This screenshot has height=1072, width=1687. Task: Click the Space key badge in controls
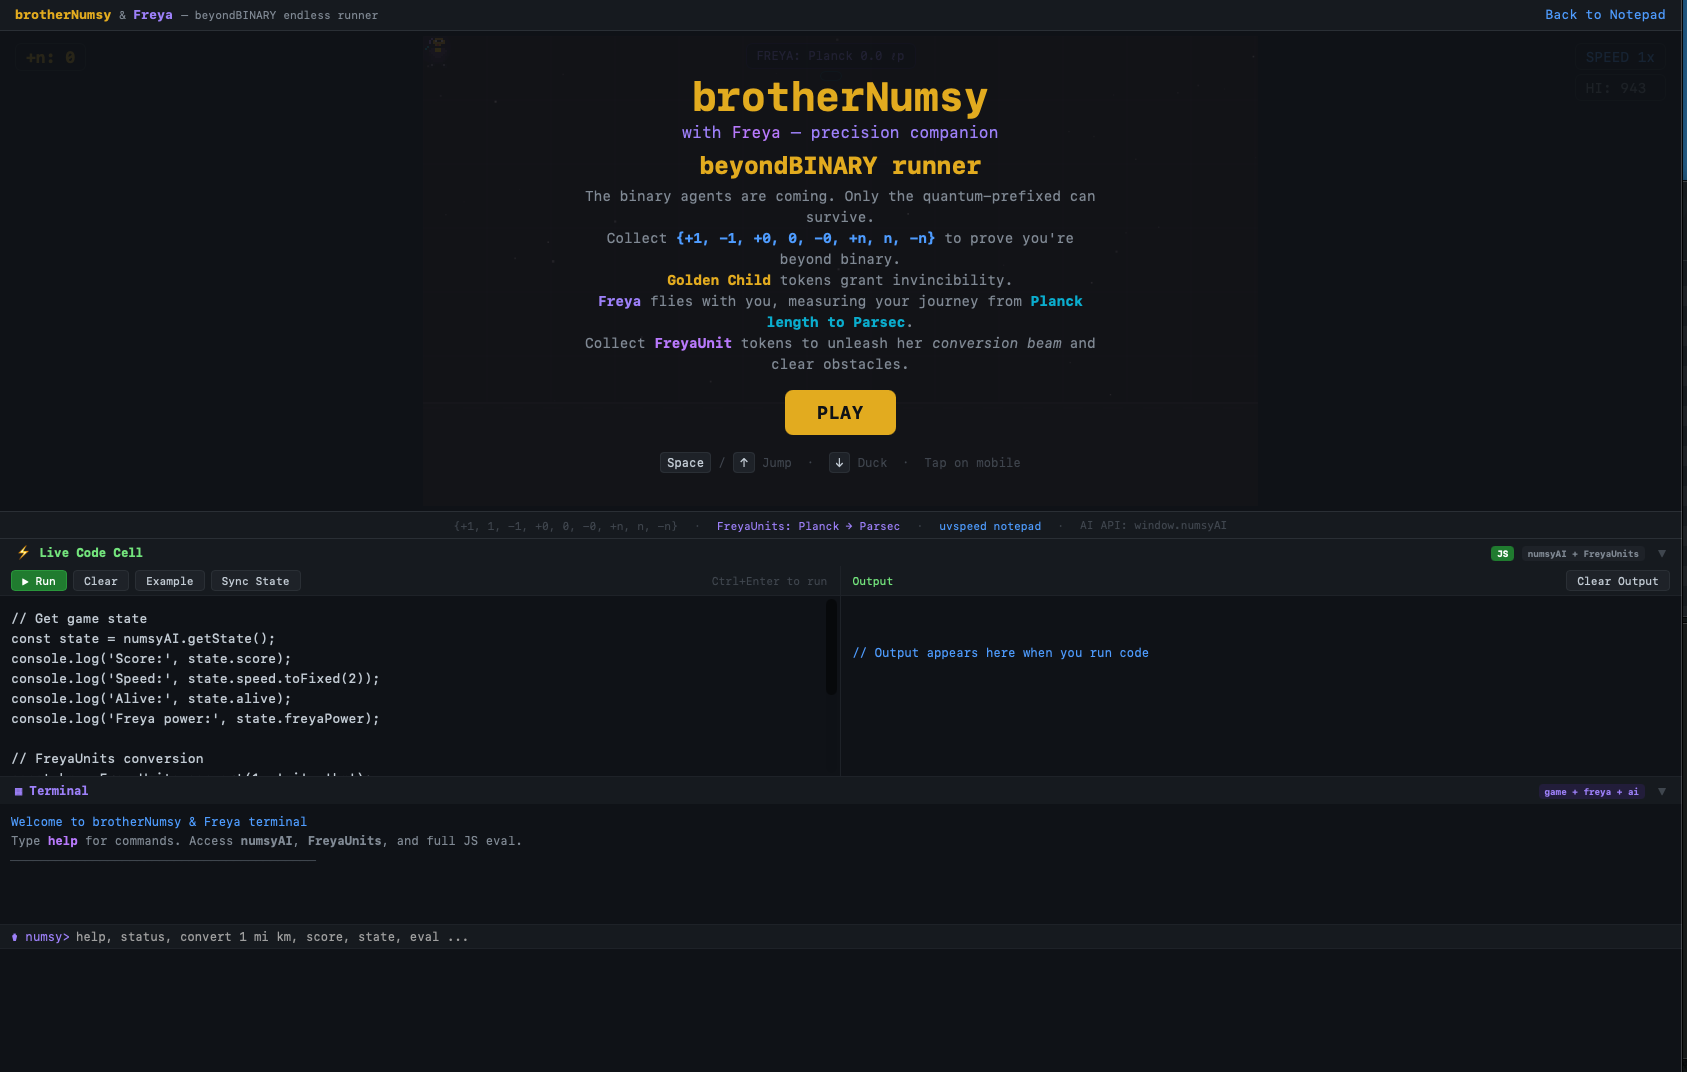pyautogui.click(x=684, y=462)
